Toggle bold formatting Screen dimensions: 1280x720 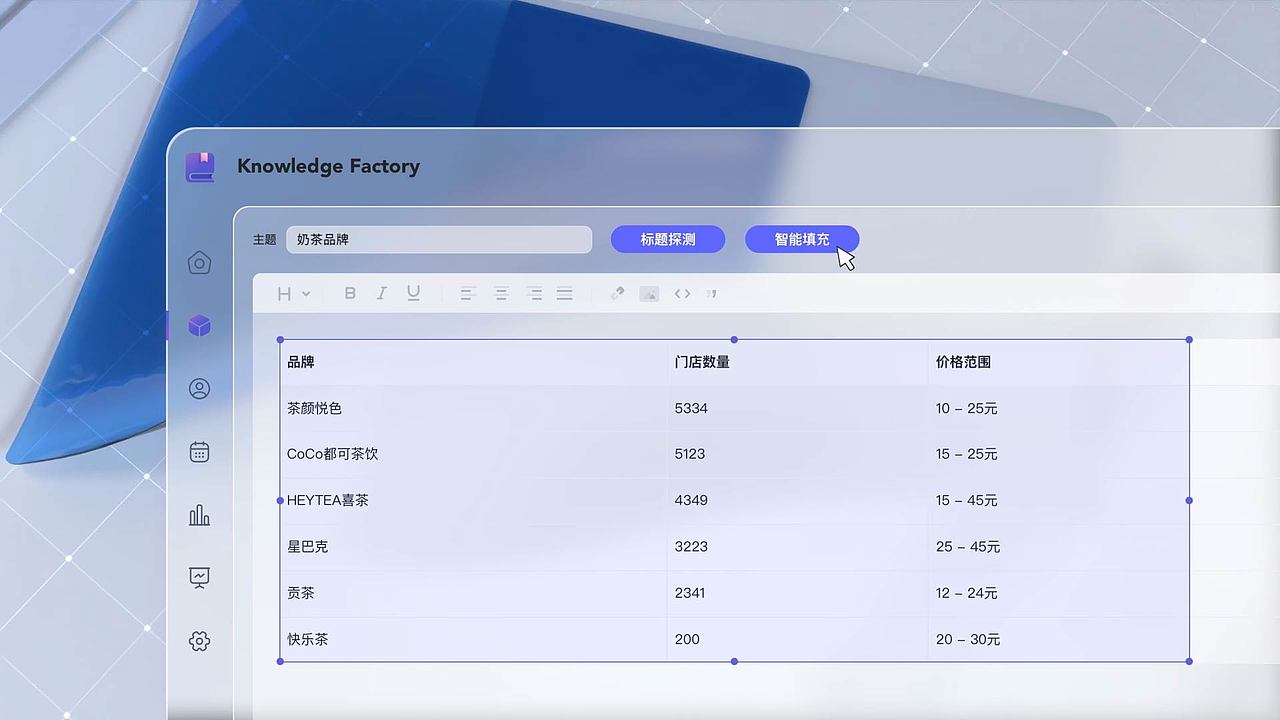(x=350, y=294)
